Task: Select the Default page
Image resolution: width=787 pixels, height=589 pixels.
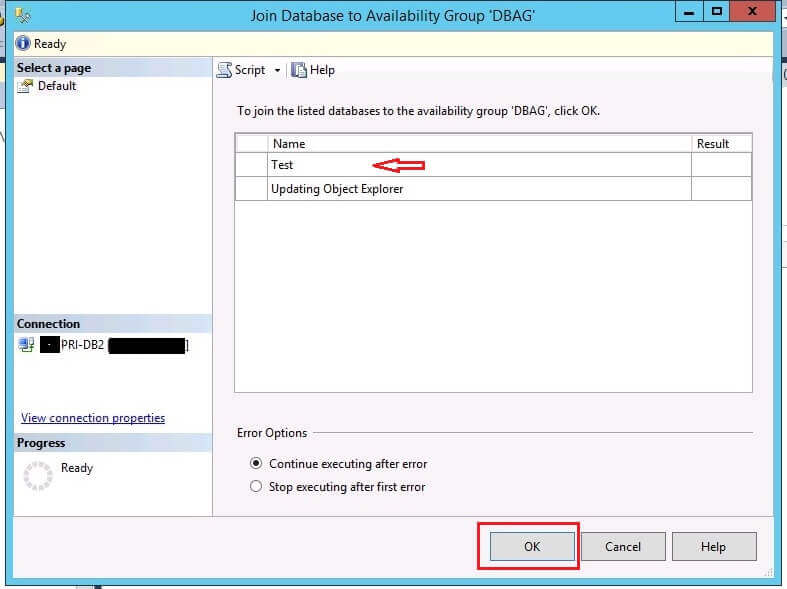Action: tap(57, 86)
